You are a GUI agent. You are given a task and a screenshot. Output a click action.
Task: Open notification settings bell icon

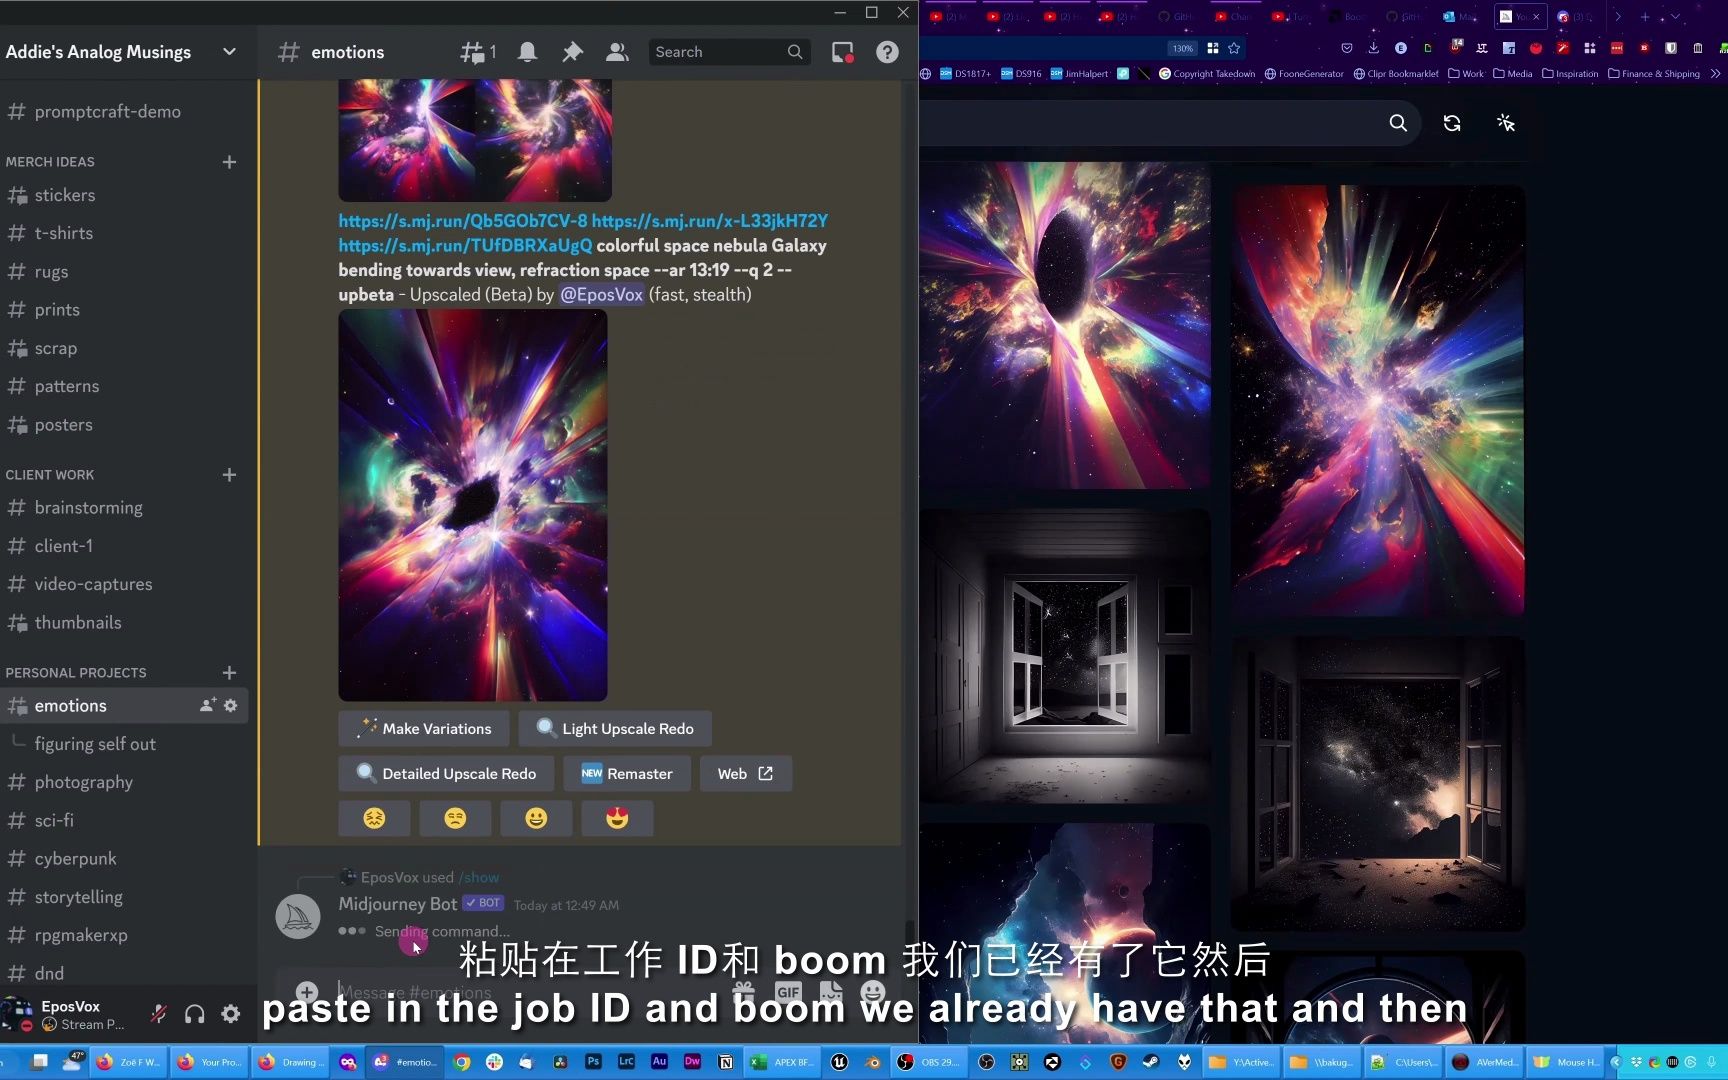(527, 52)
